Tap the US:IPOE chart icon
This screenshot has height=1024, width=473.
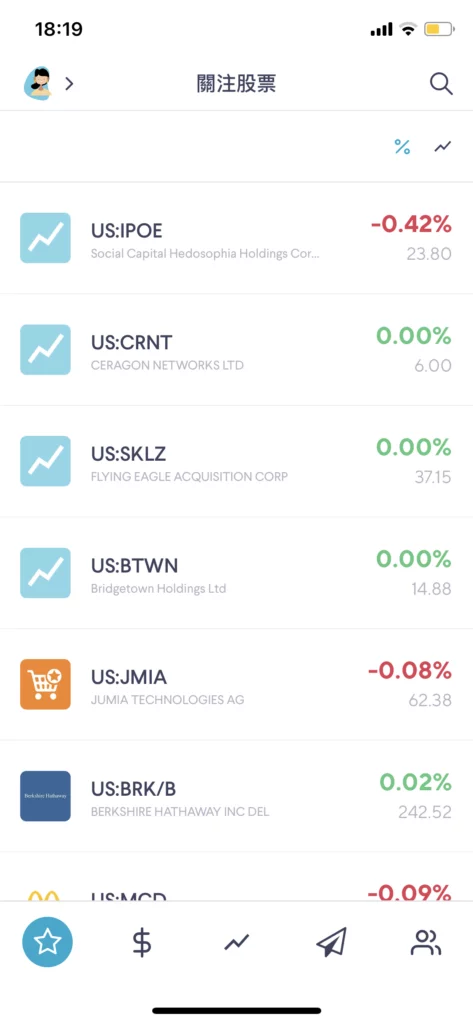tap(45, 238)
